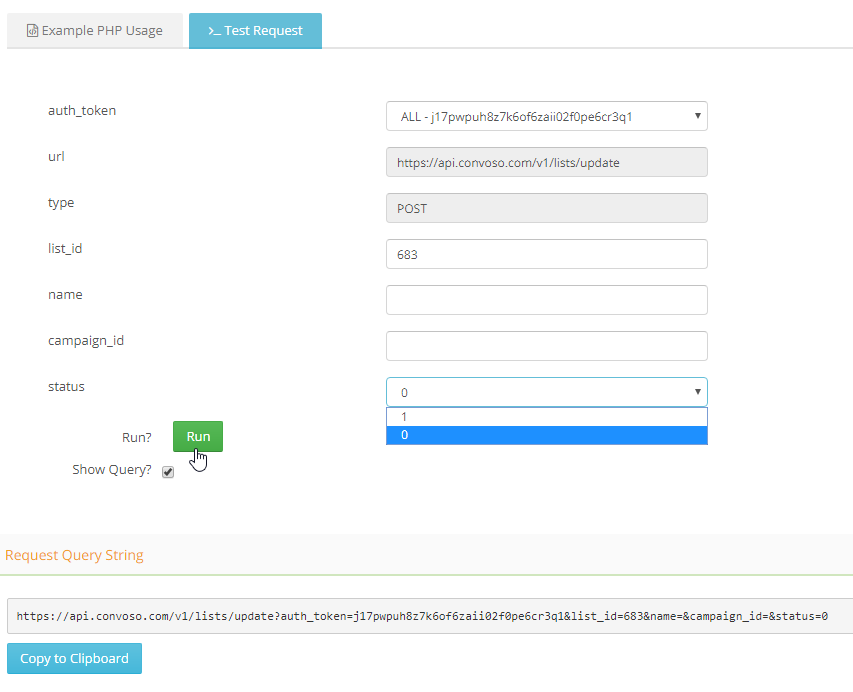Click into the list_id field containing 683
This screenshot has height=692, width=853.
tap(546, 255)
